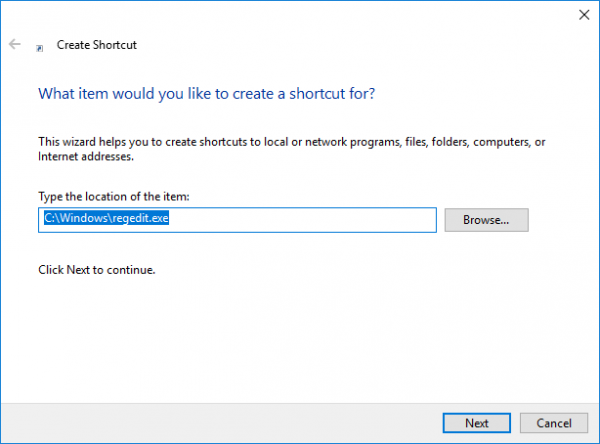This screenshot has height=444, width=600.
Task: Click the 'What item would you like' heading
Action: point(206,93)
